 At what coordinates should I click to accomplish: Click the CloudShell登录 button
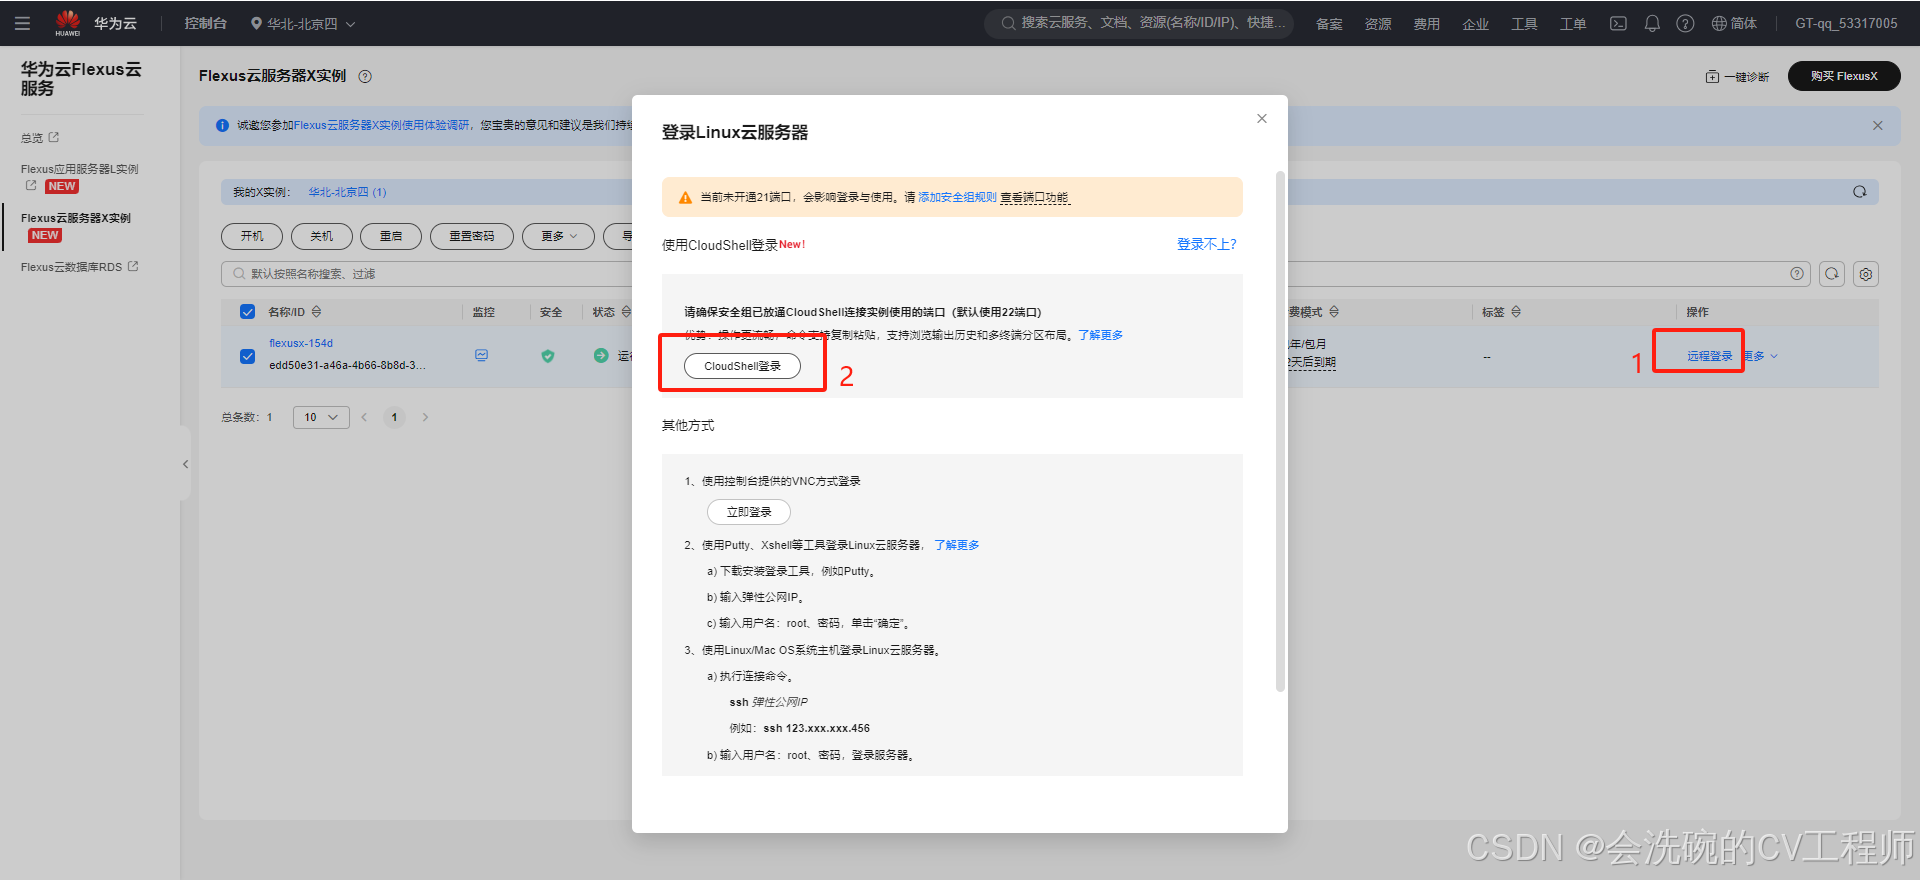(x=742, y=366)
